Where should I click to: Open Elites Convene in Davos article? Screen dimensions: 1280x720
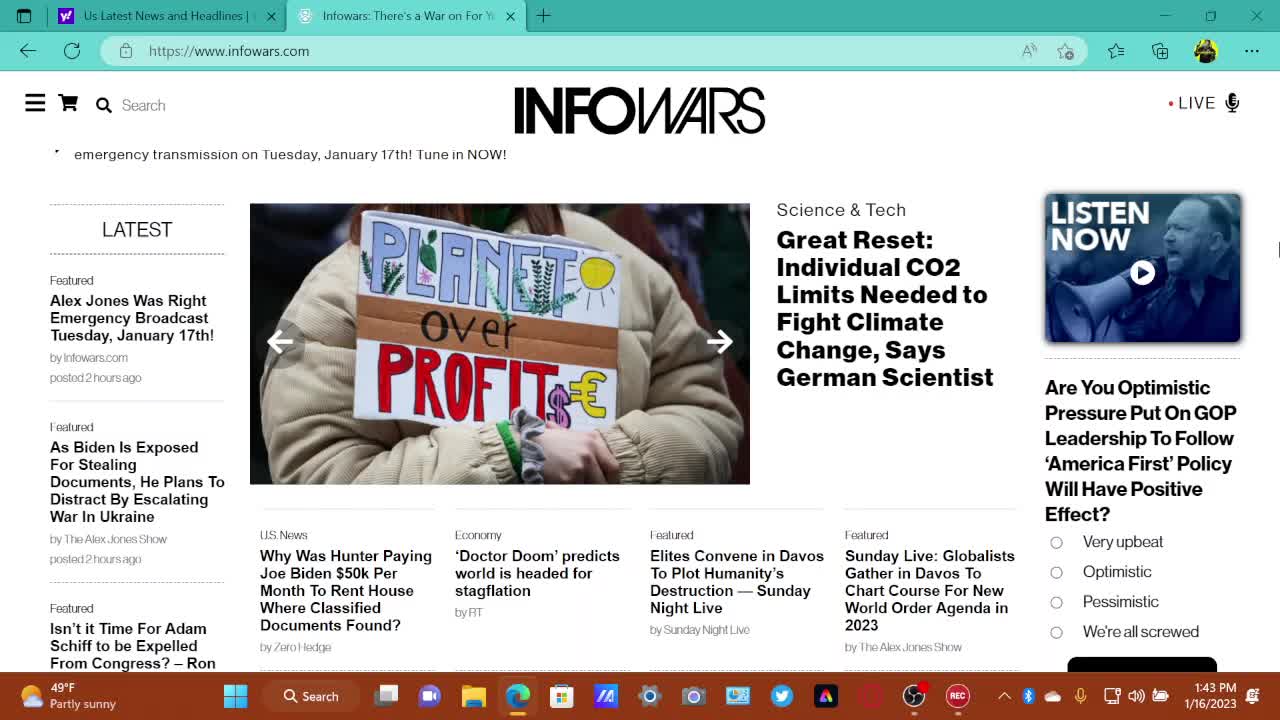coord(737,582)
